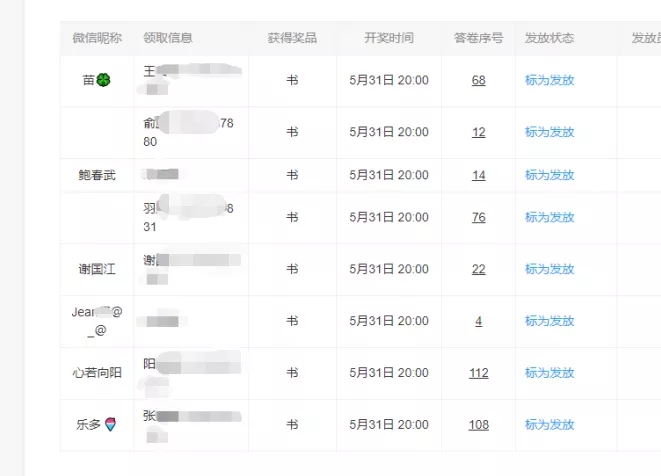Mark 鲍春武's prize as issued via 标为发放
This screenshot has height=476, width=661.
coord(549,175)
